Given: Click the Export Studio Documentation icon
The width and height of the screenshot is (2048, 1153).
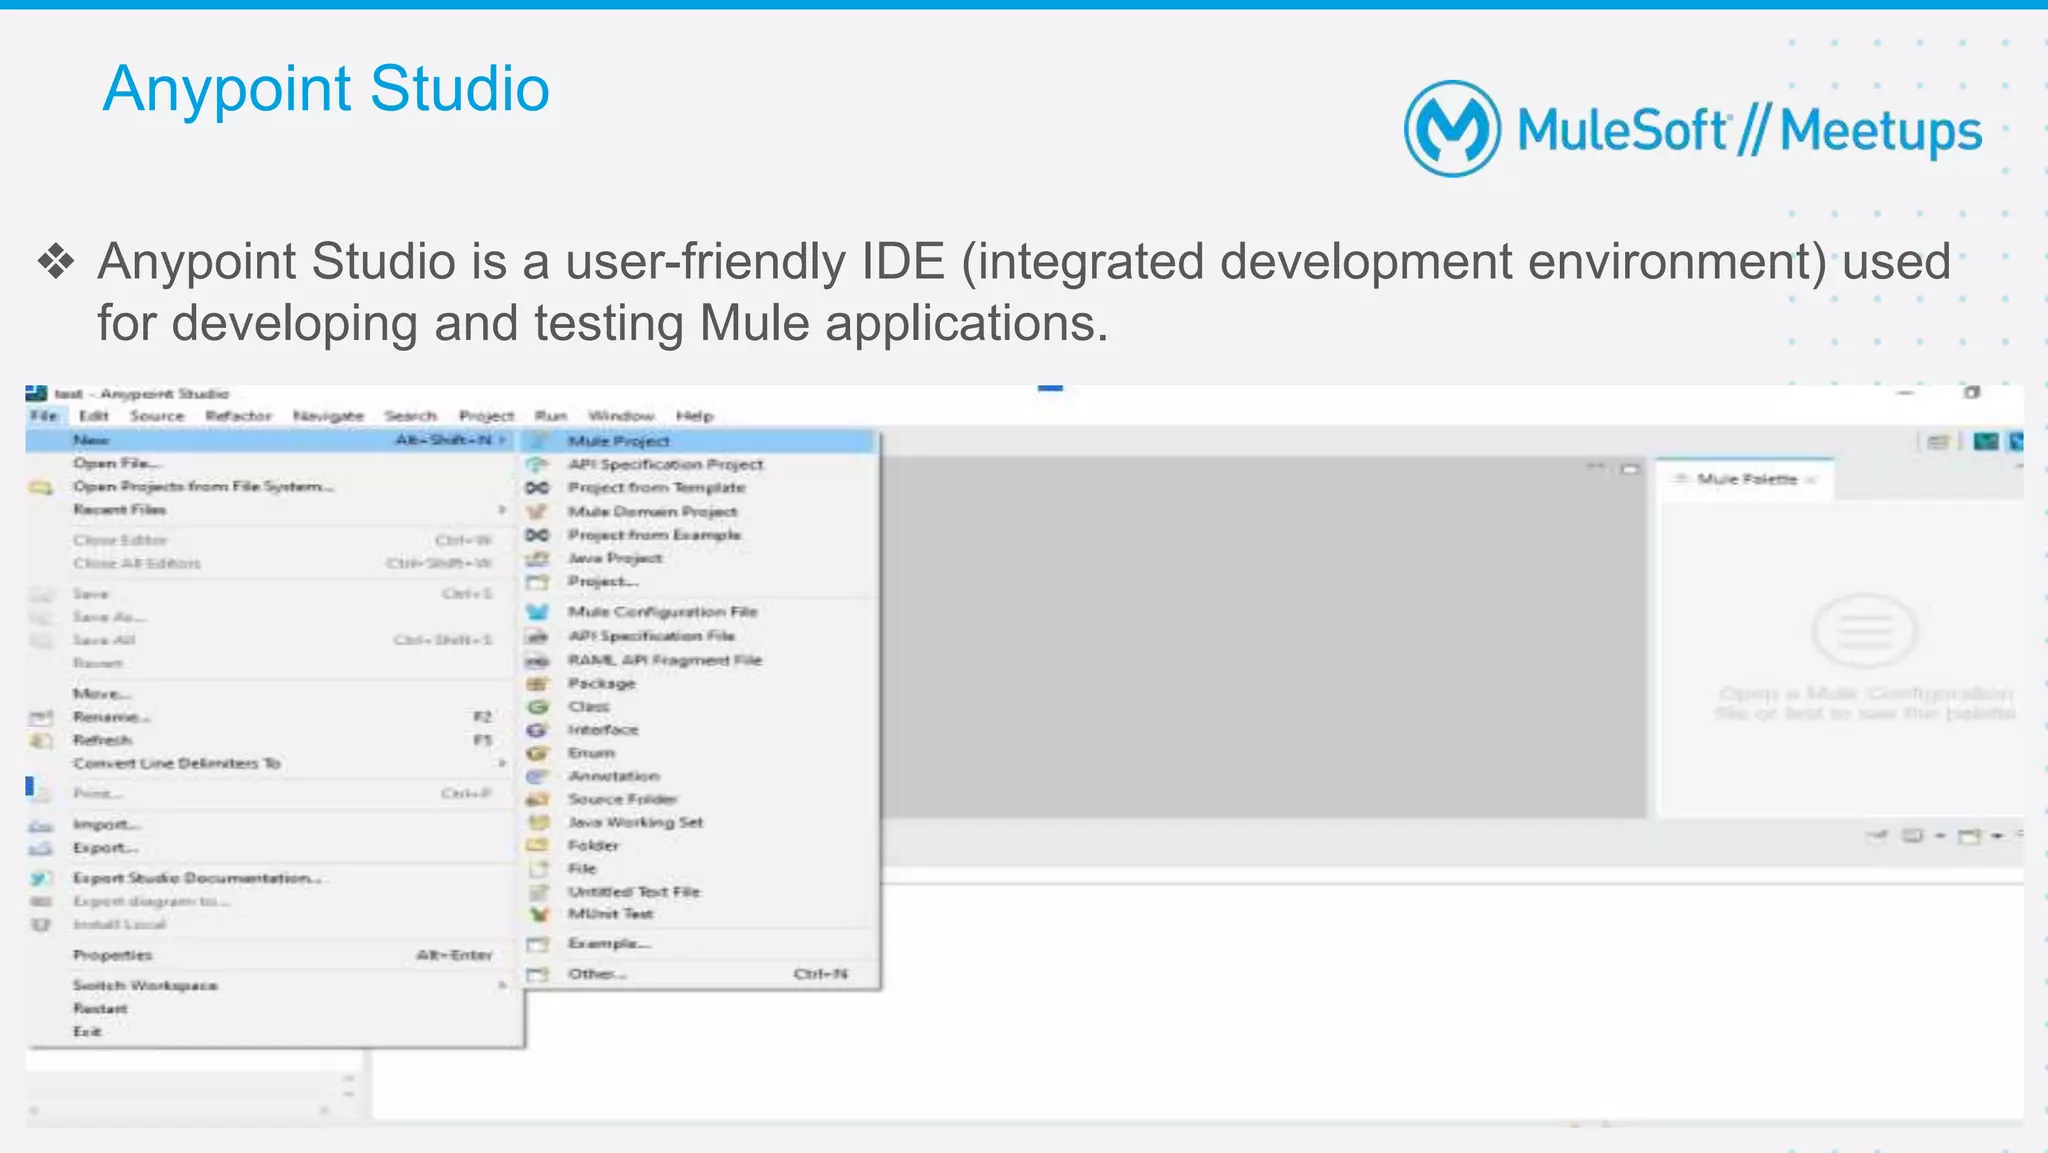Looking at the screenshot, I should [40, 878].
